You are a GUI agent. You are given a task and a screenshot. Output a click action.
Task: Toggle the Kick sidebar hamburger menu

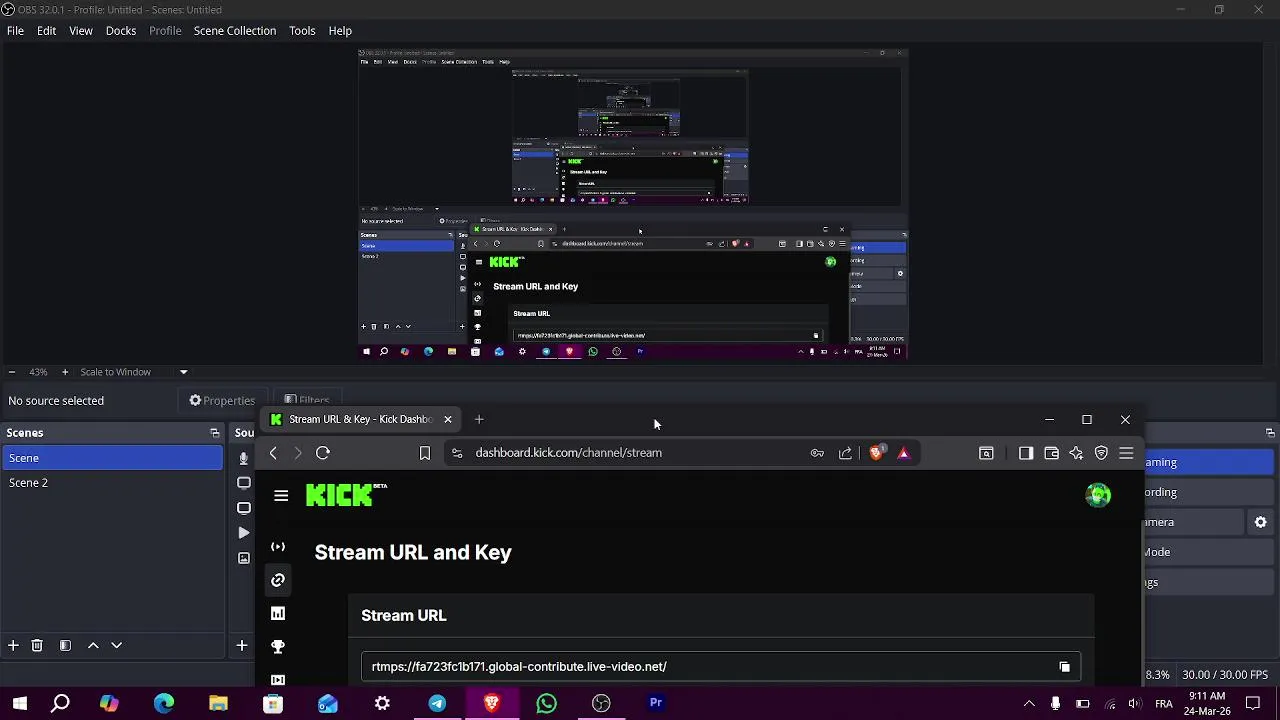click(x=281, y=496)
